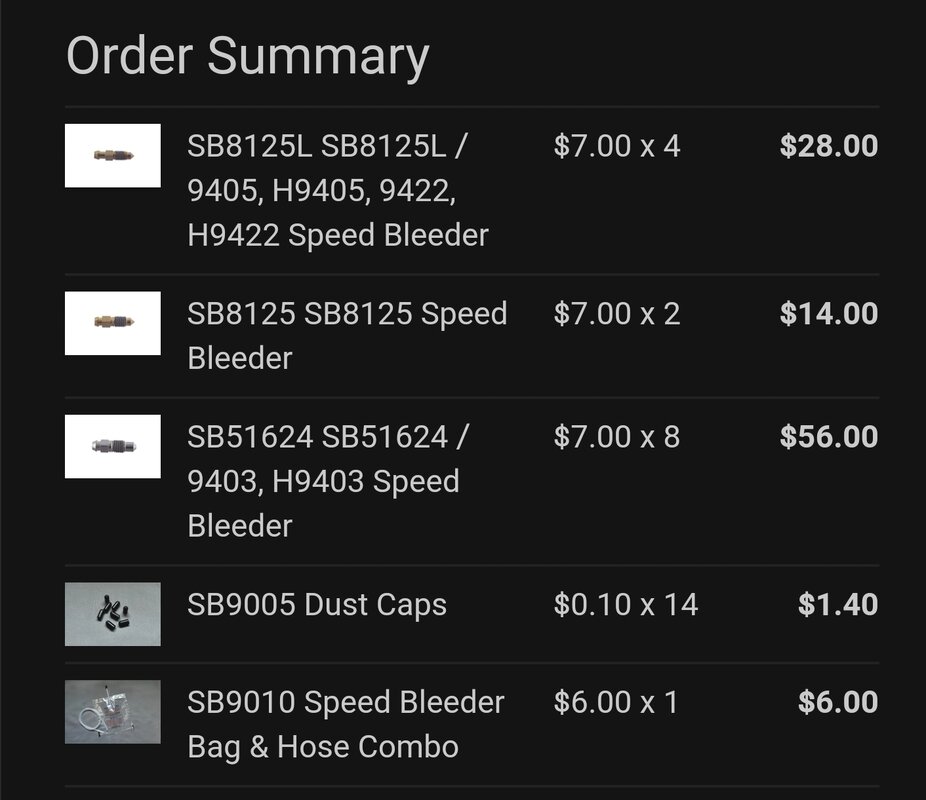Click the $56.00 line total
Viewport: 926px width, 800px height.
click(829, 437)
